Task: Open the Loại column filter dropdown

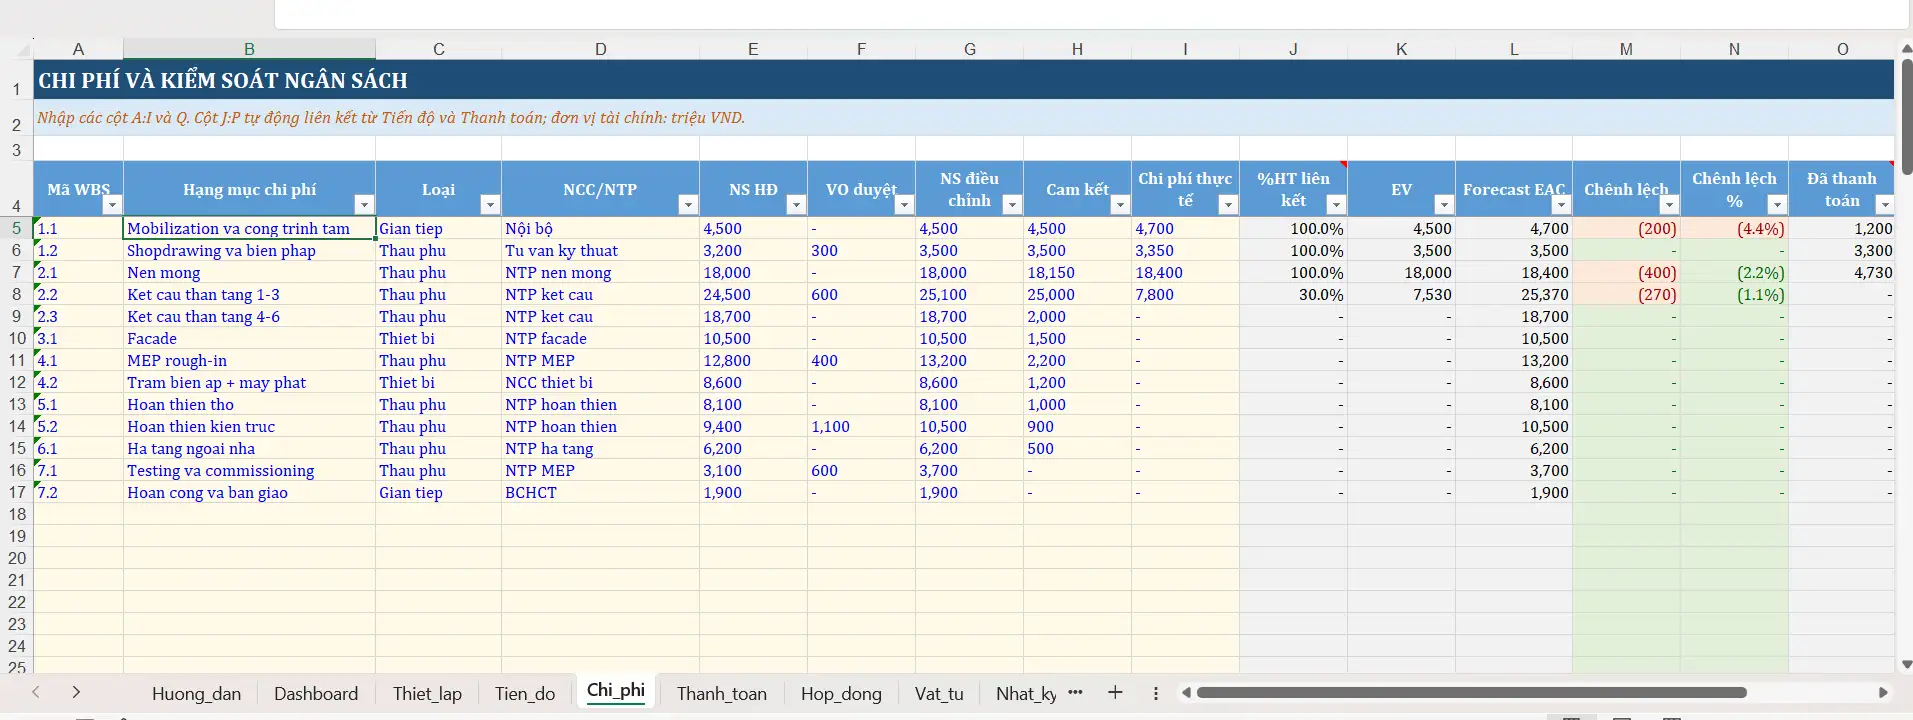Action: coord(489,205)
